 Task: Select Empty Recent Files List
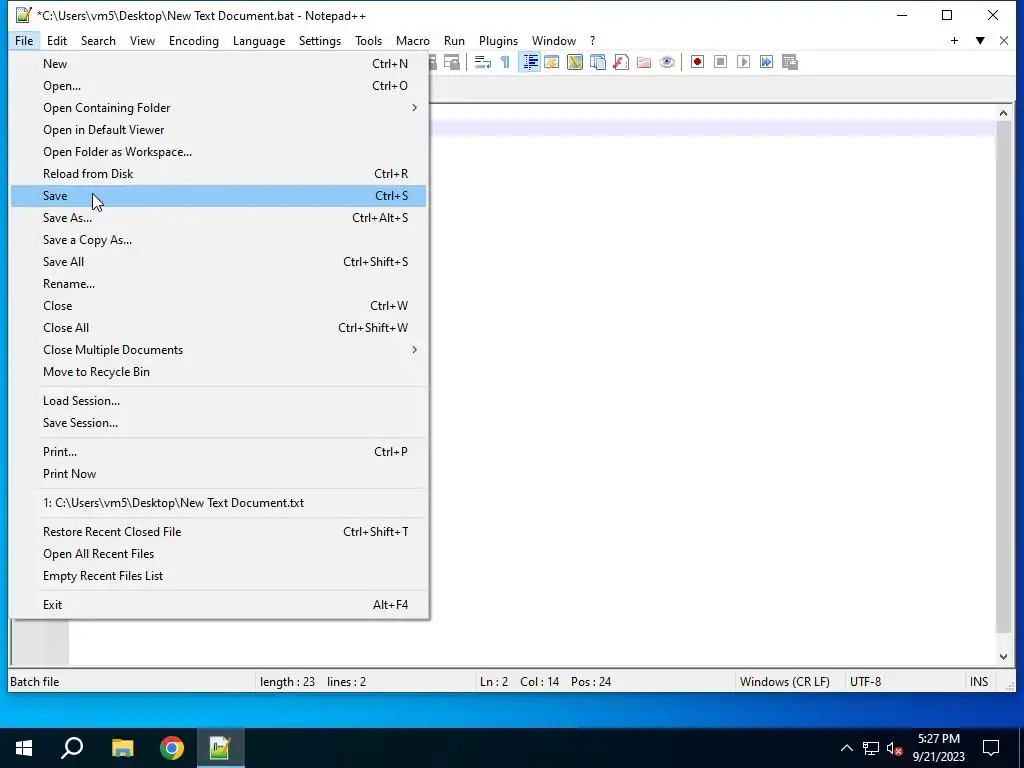tap(218, 576)
